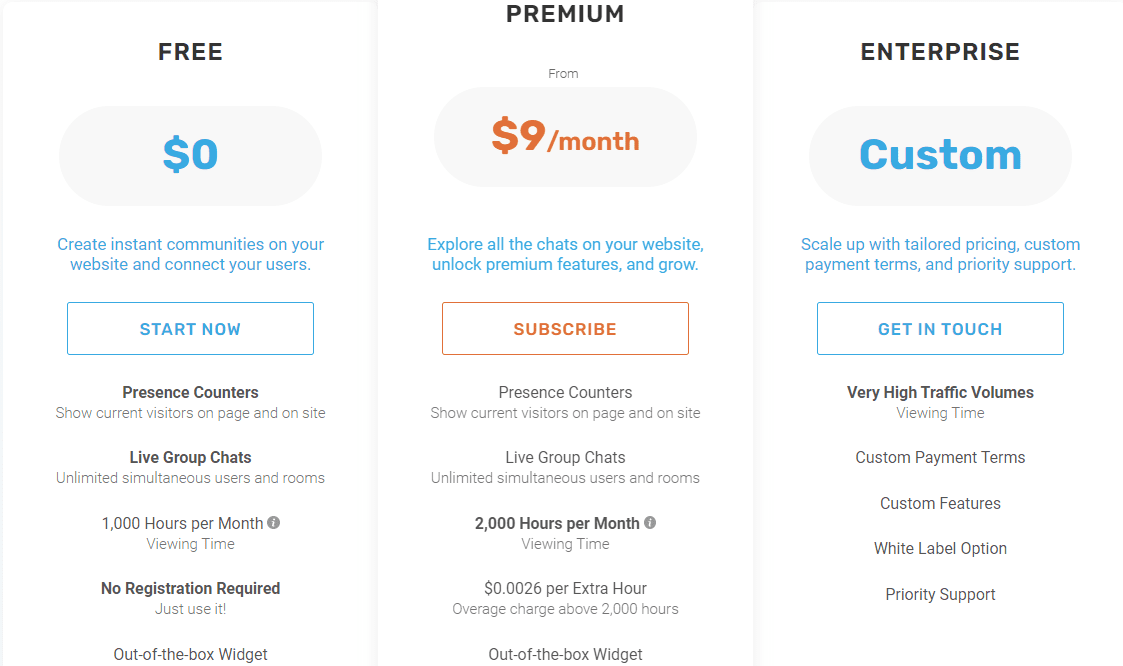This screenshot has height=666, width=1123.
Task: Click No Registration Required feature
Action: [190, 589]
